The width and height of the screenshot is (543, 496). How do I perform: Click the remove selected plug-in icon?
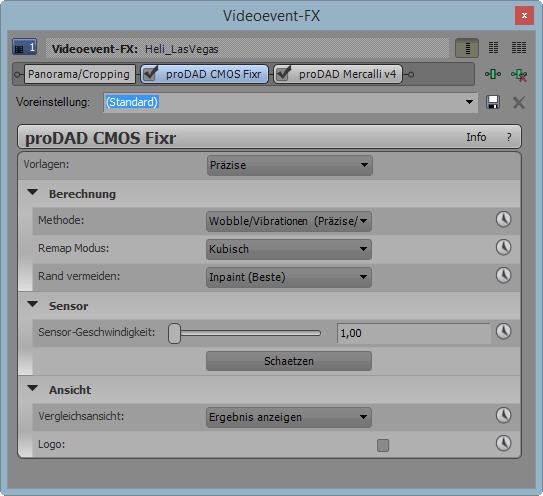coord(519,74)
